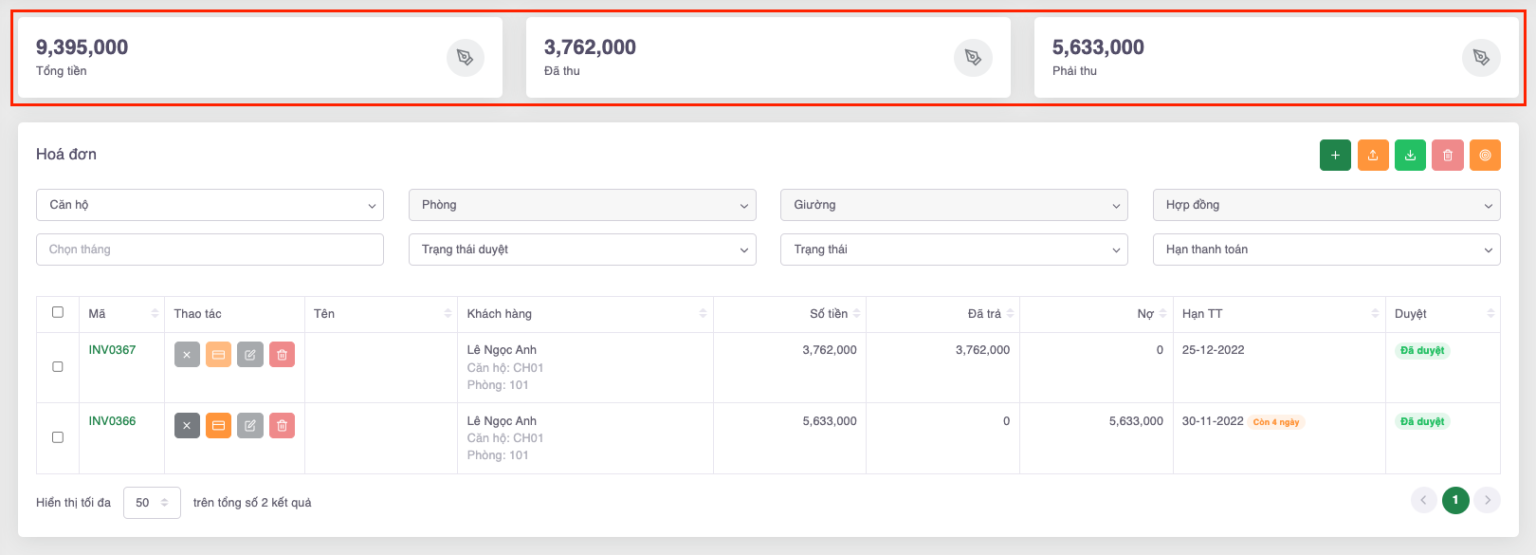Check the box for invoice INV0367
The image size is (1536, 555).
tap(58, 367)
